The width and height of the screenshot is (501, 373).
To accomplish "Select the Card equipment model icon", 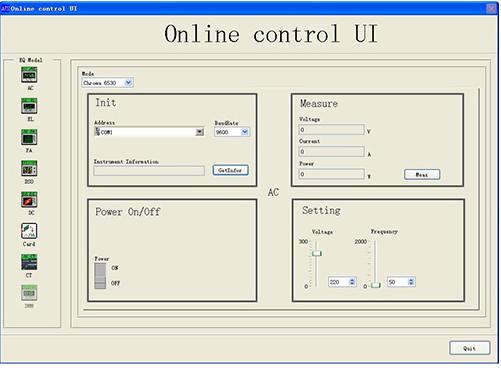I will 29,231.
